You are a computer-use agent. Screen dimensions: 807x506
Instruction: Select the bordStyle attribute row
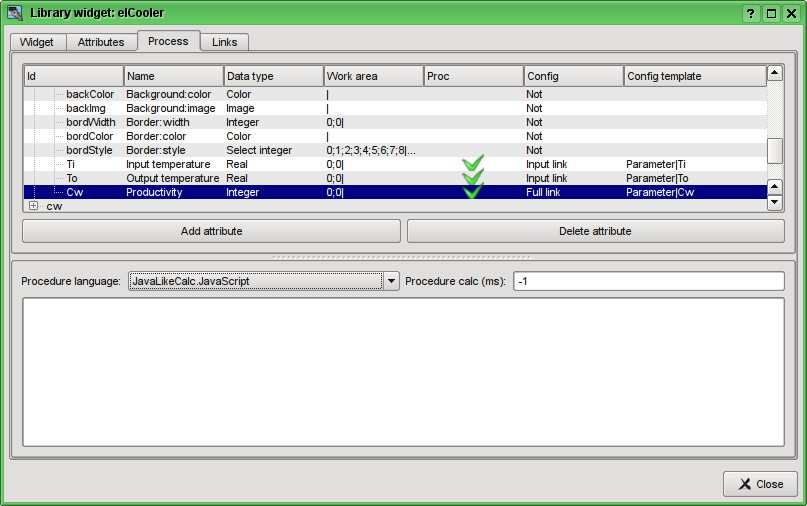[x=90, y=150]
